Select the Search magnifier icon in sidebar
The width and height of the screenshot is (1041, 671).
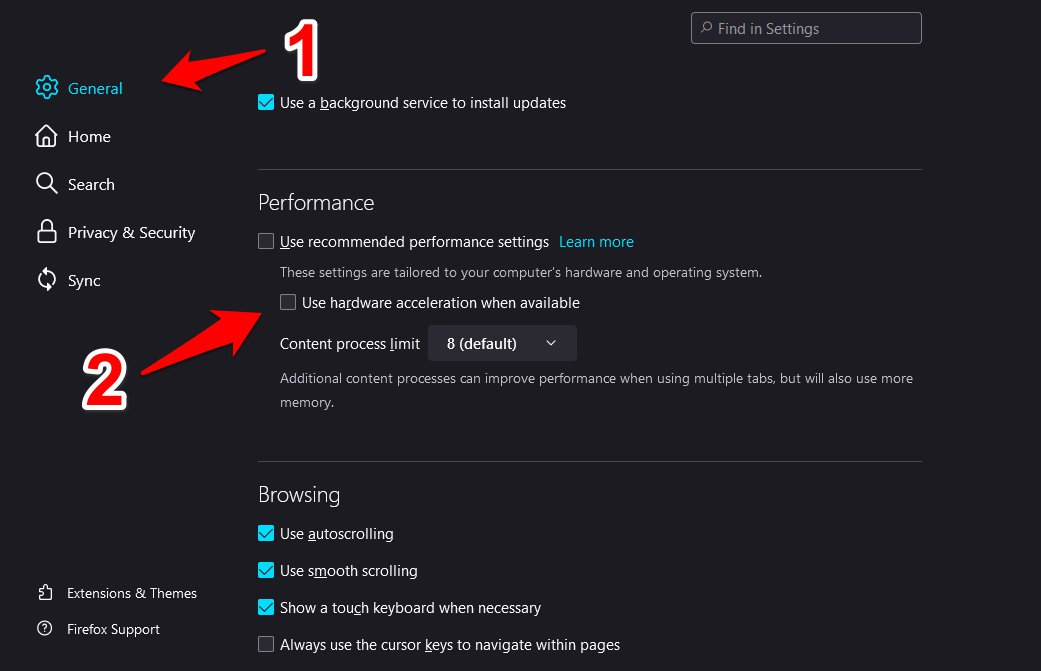[46, 184]
